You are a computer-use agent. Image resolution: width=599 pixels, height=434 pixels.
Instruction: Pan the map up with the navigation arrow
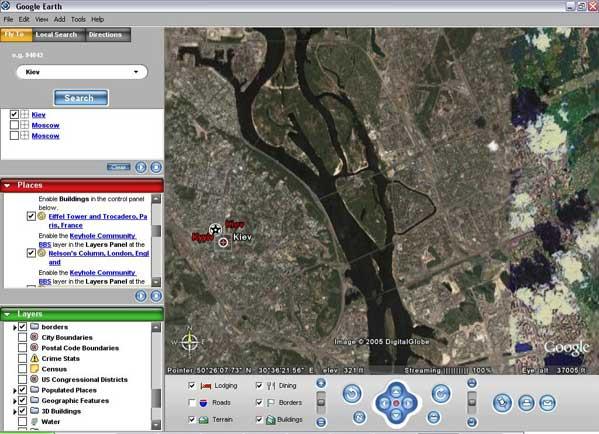coord(396,391)
